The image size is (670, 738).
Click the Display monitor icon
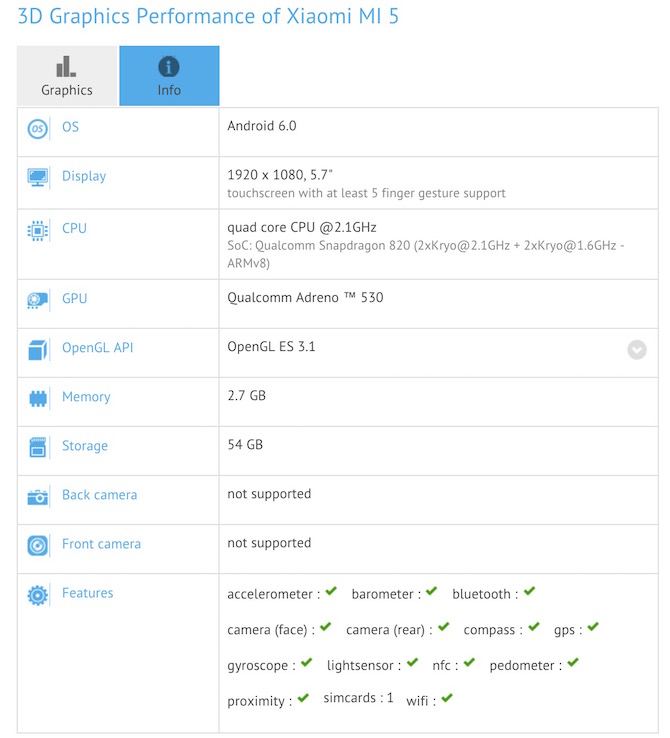pyautogui.click(x=38, y=177)
